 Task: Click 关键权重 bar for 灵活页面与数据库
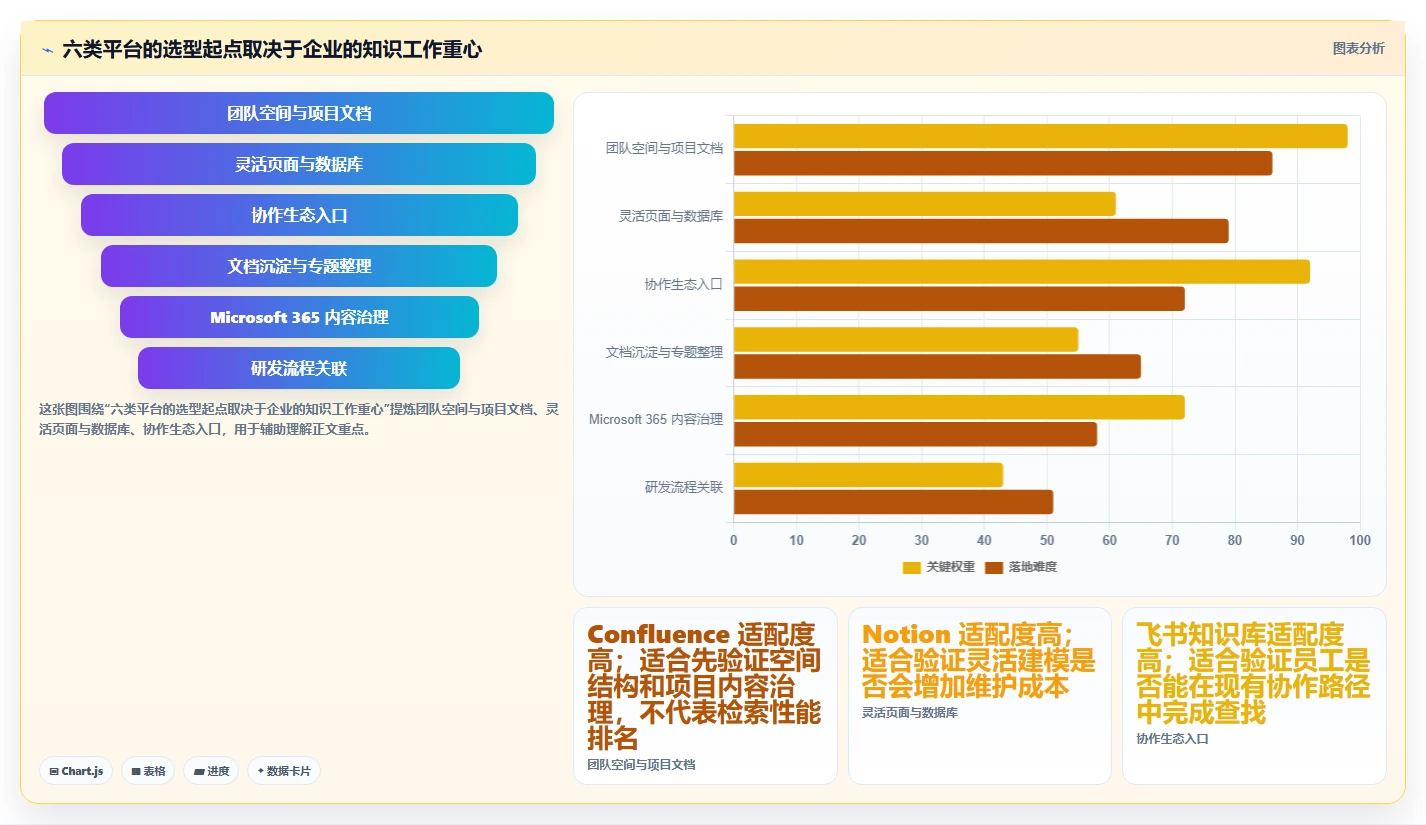pos(925,204)
